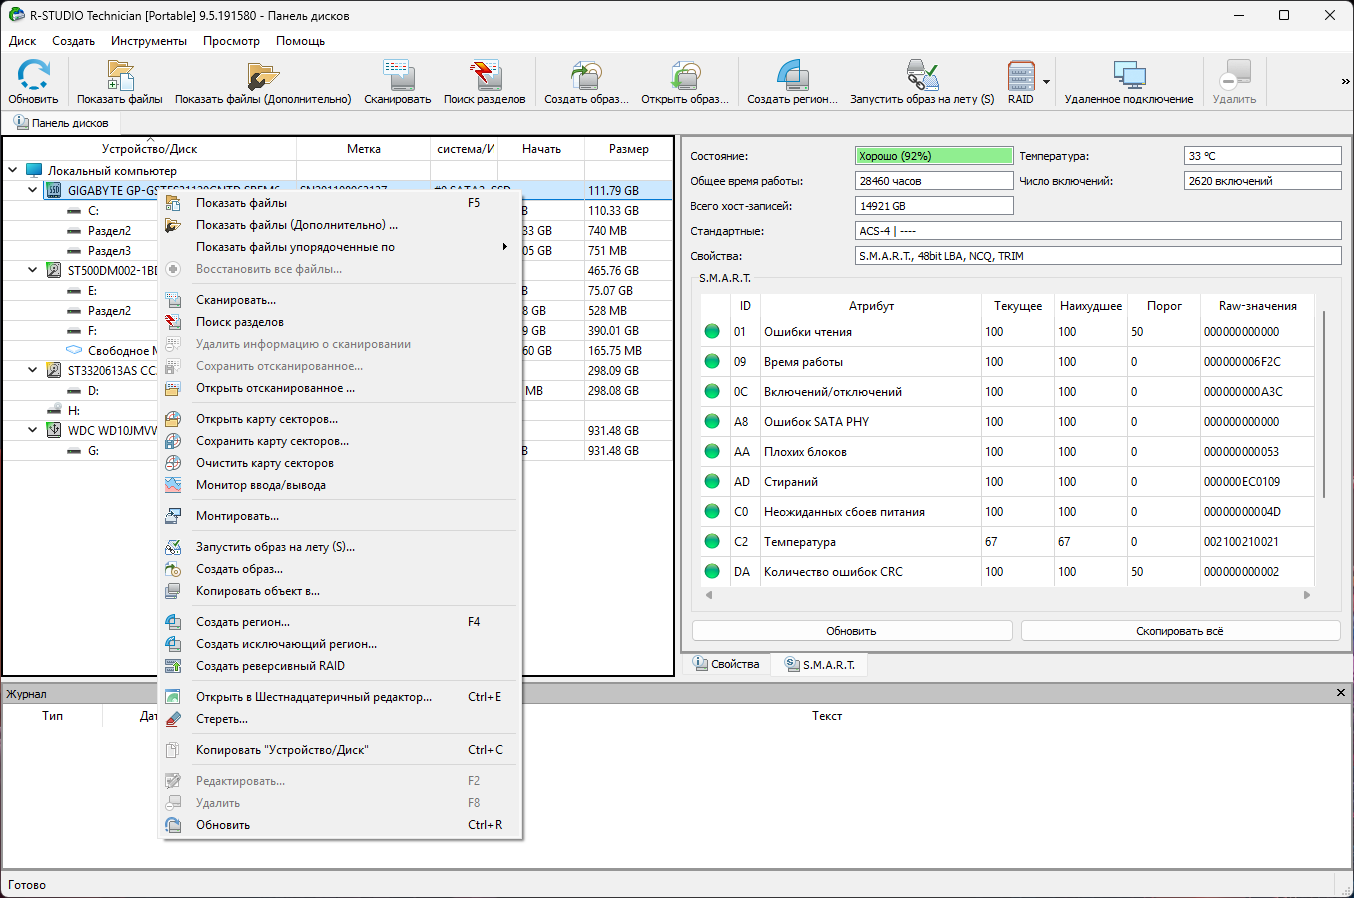Click the Состояние health bar Хорошо (92%)
The image size is (1354, 898).
tap(934, 156)
